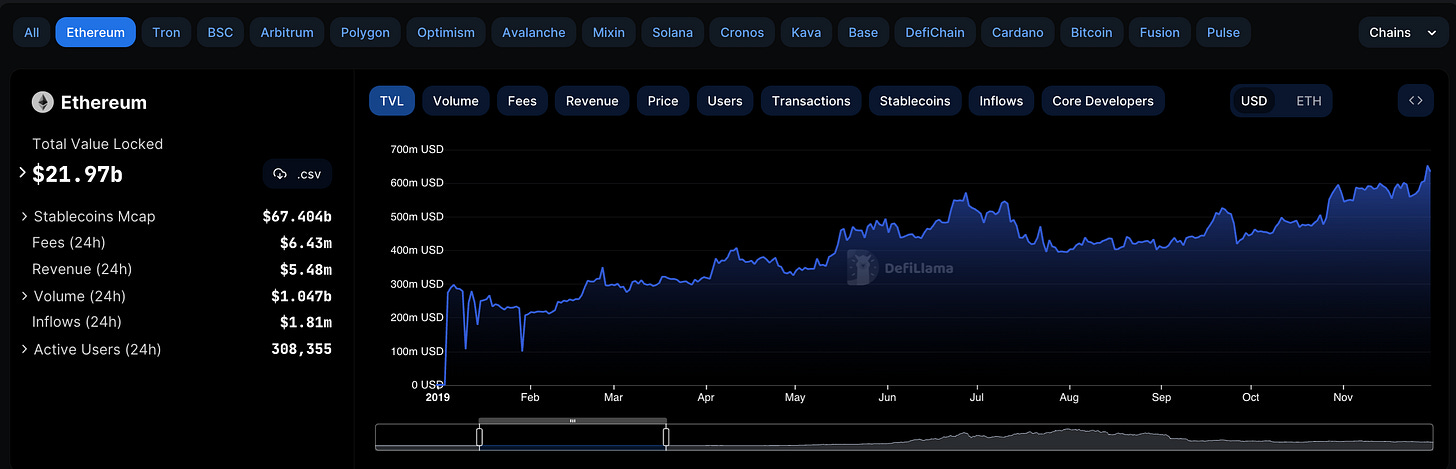Expand the Total Value Locked breakdown
Viewport: 1456px width, 469px height.
tap(23, 174)
